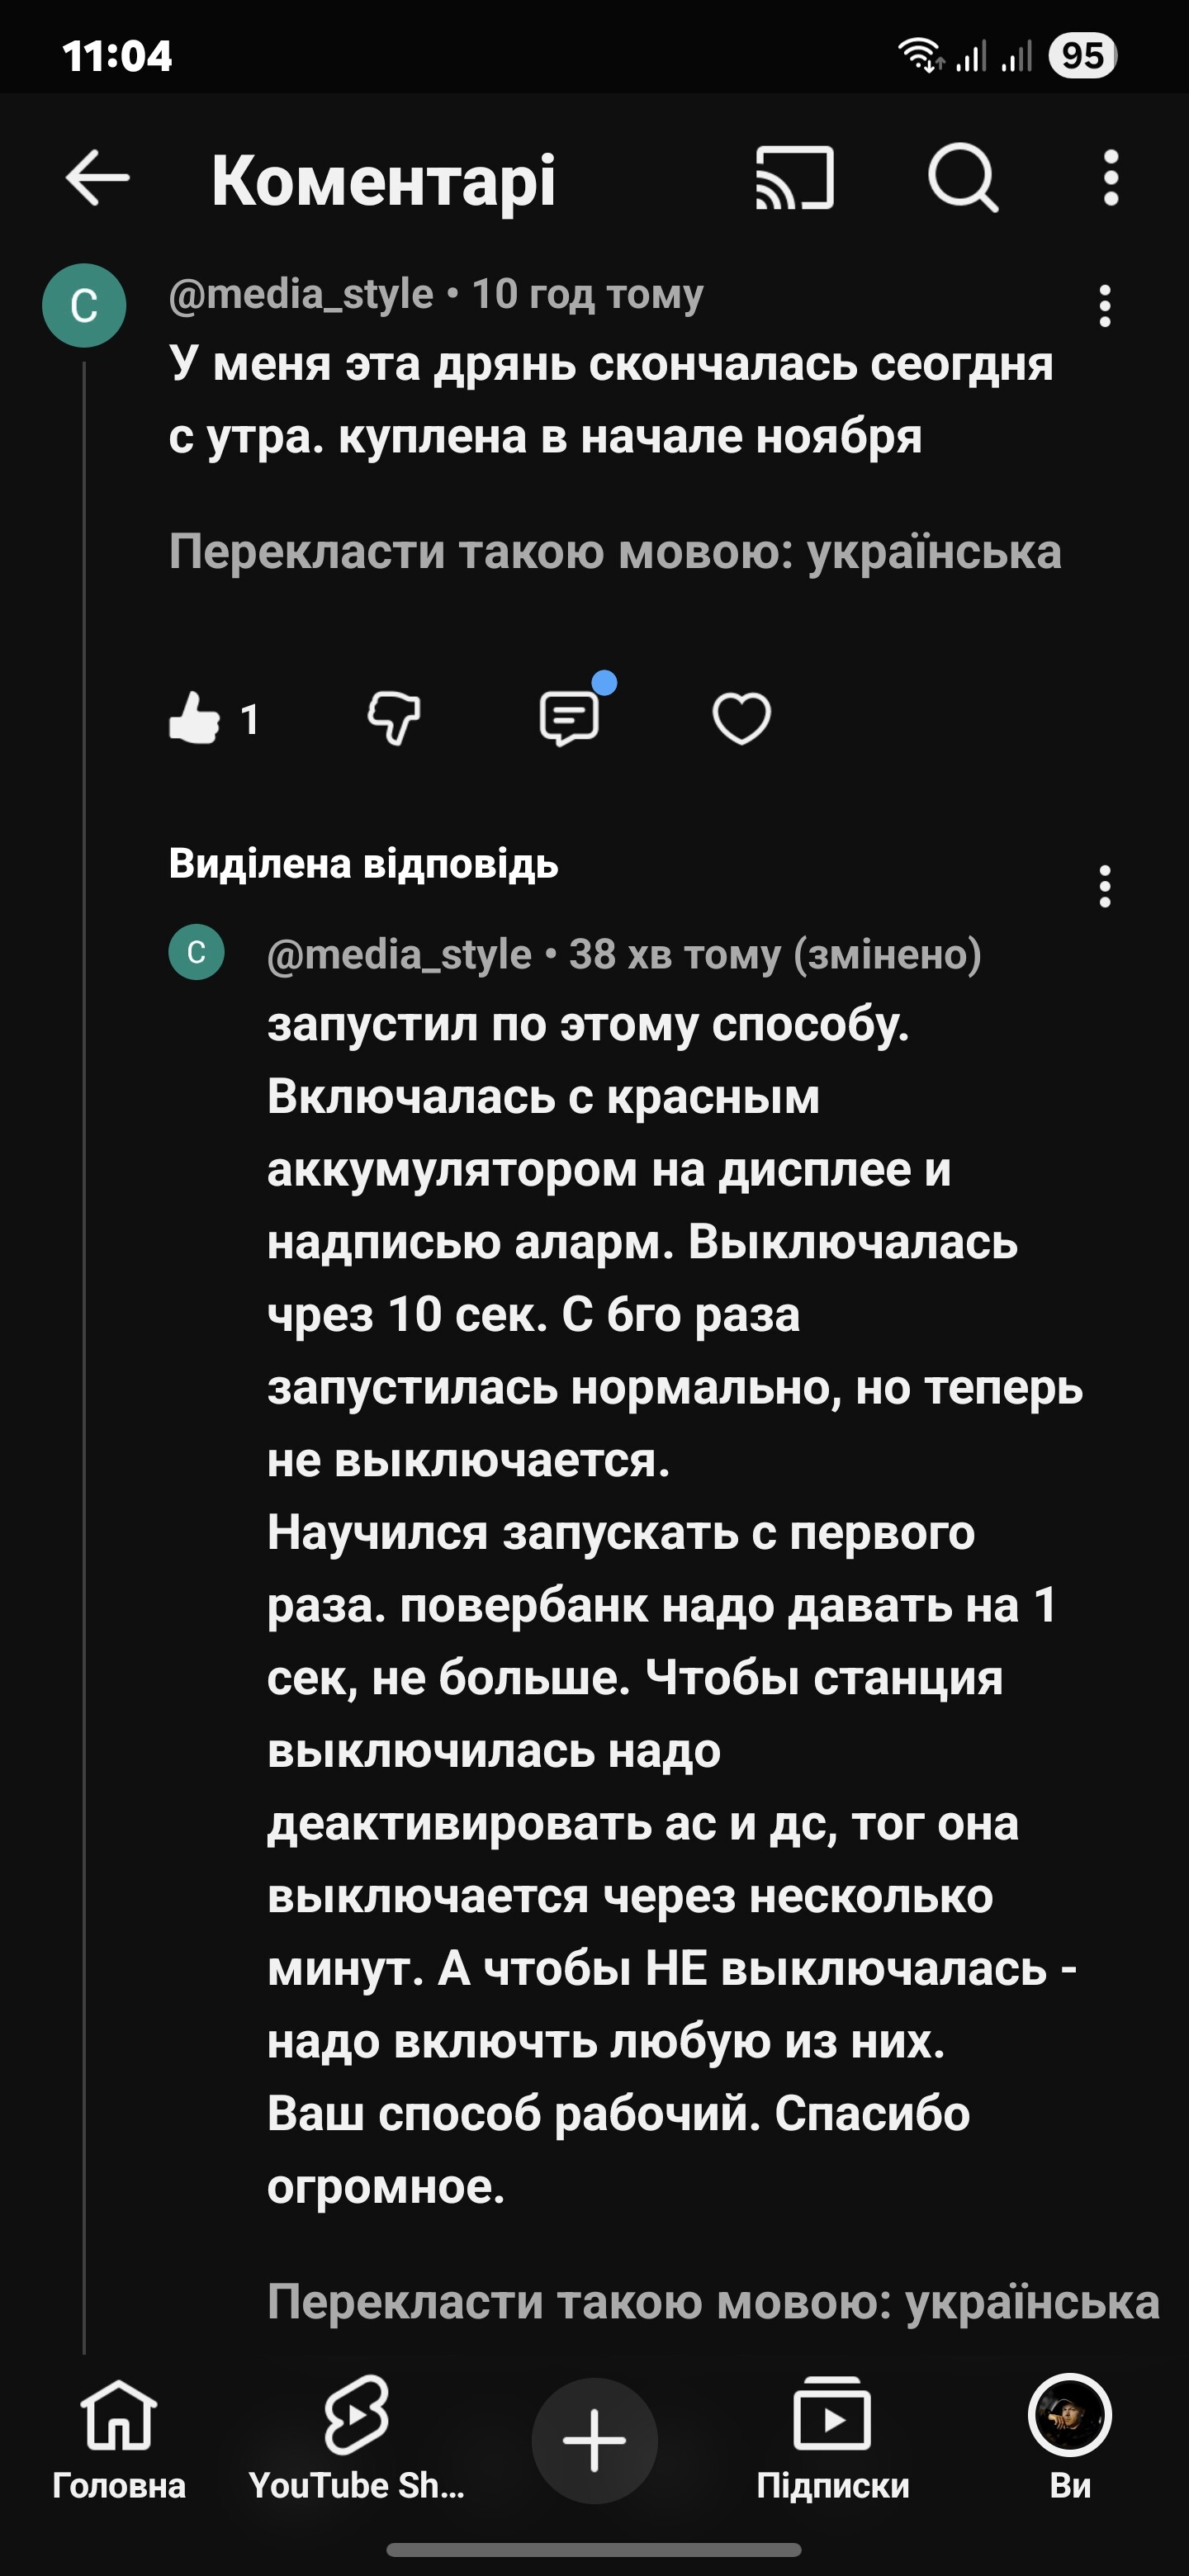Tap the large green avatar with C
Viewport: 1189px width, 2576px height.
(x=84, y=306)
